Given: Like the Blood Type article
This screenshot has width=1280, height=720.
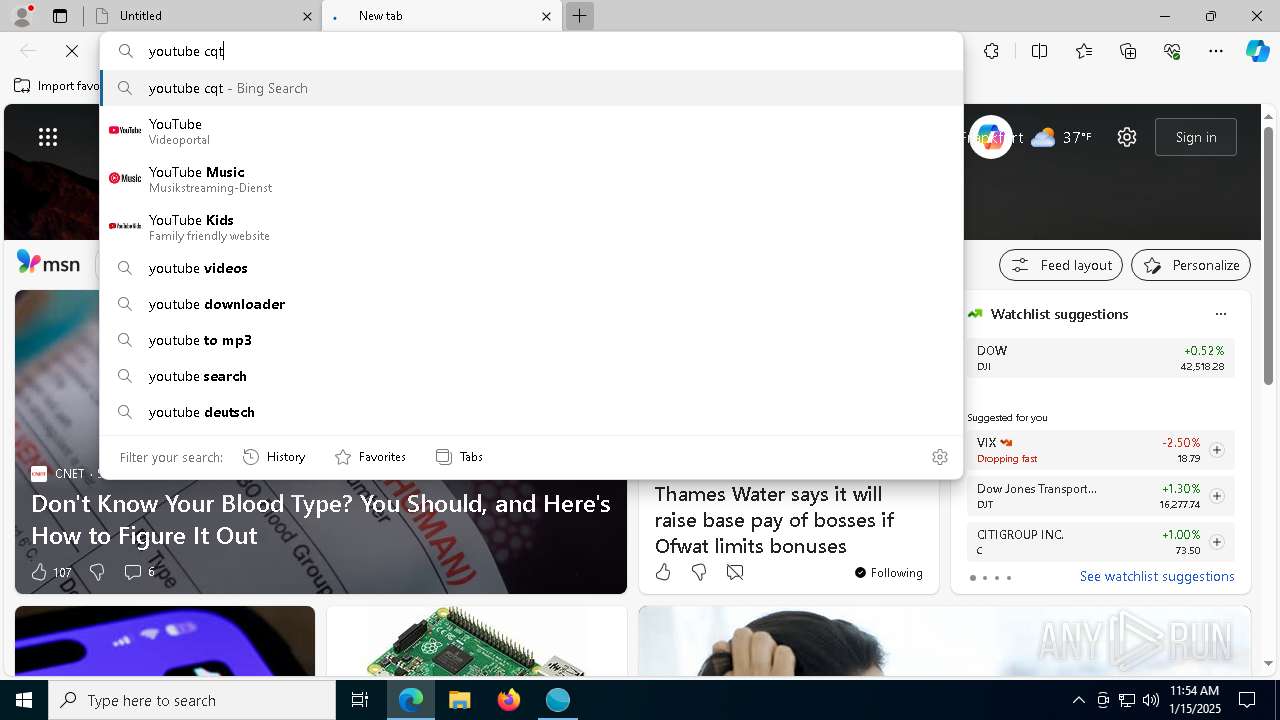Looking at the screenshot, I should (x=39, y=572).
